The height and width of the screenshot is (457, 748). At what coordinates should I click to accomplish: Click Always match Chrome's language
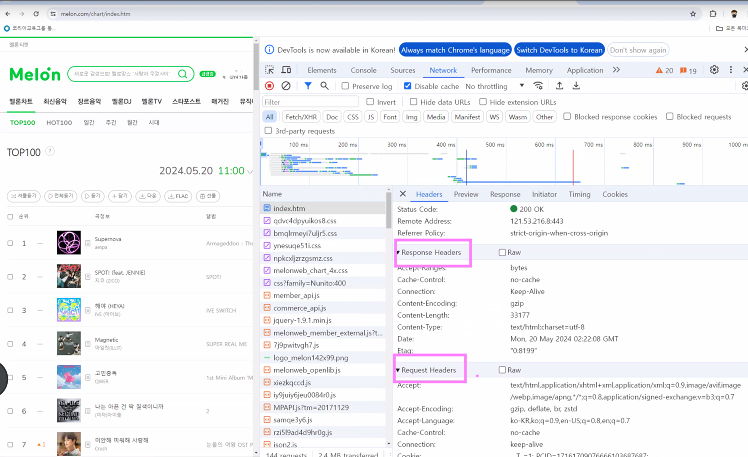[x=455, y=50]
